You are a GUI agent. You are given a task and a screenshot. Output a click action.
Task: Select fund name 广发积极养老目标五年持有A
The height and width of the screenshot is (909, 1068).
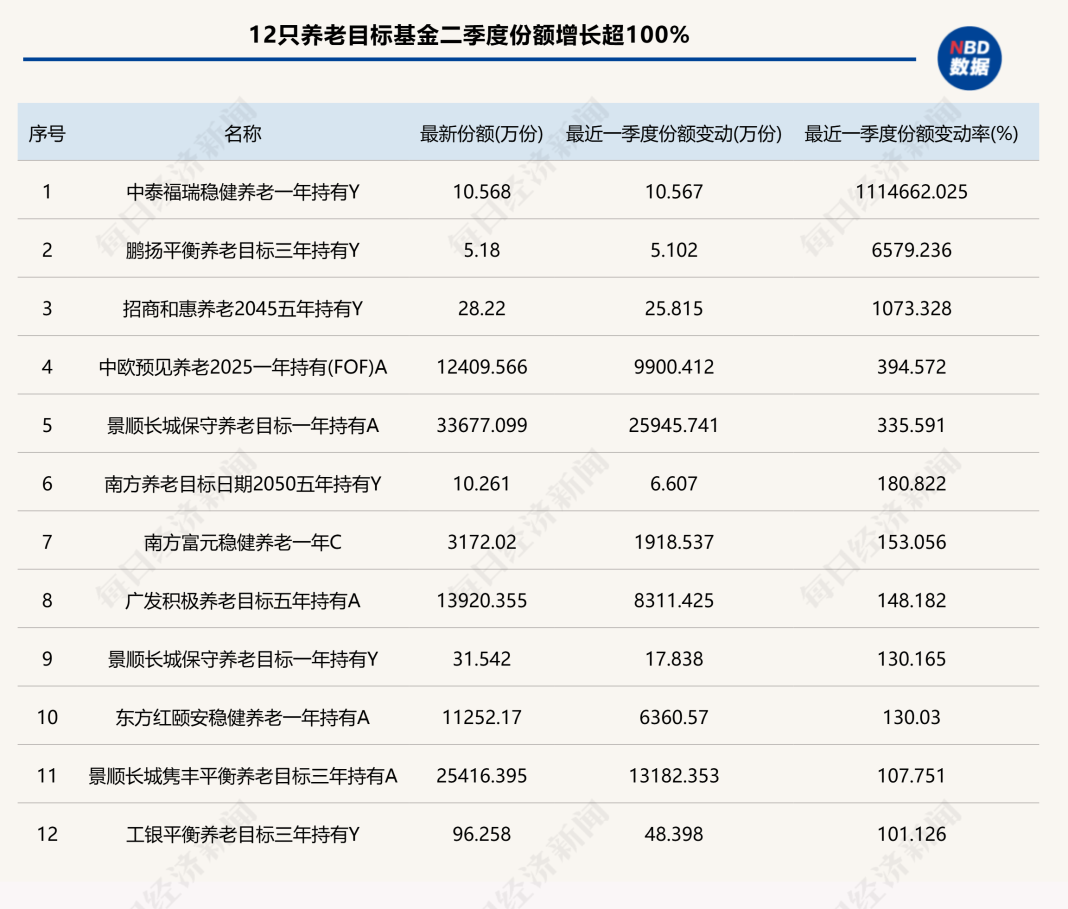(x=242, y=601)
